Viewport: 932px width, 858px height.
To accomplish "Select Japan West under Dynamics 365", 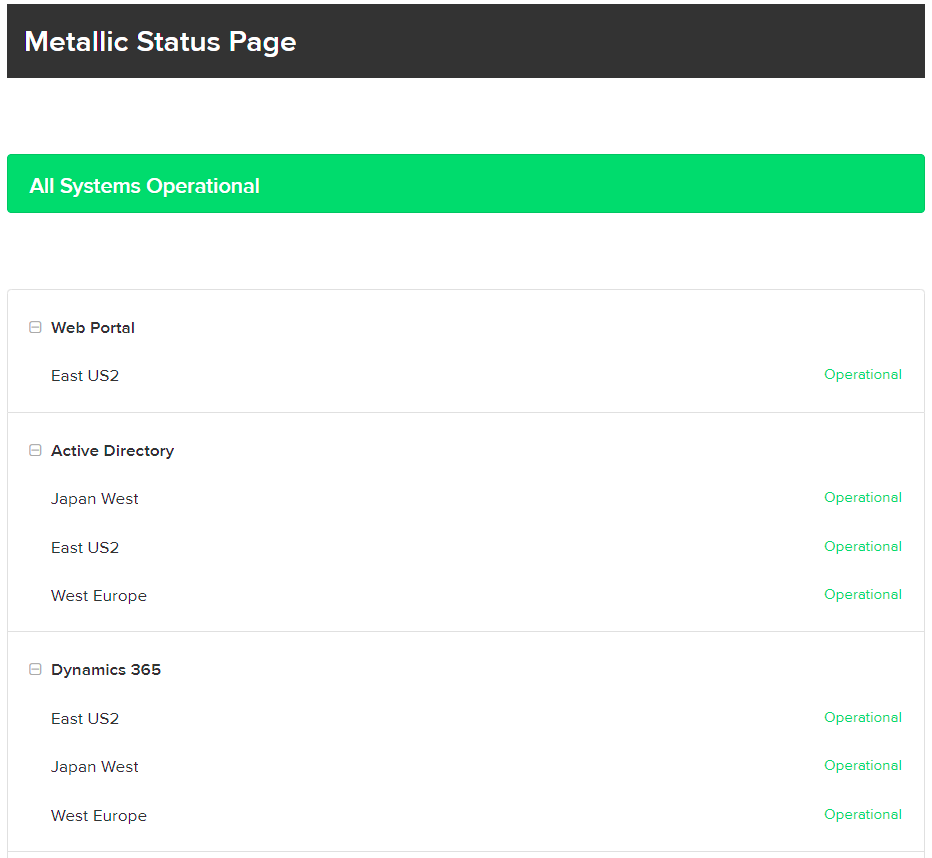I will (95, 767).
